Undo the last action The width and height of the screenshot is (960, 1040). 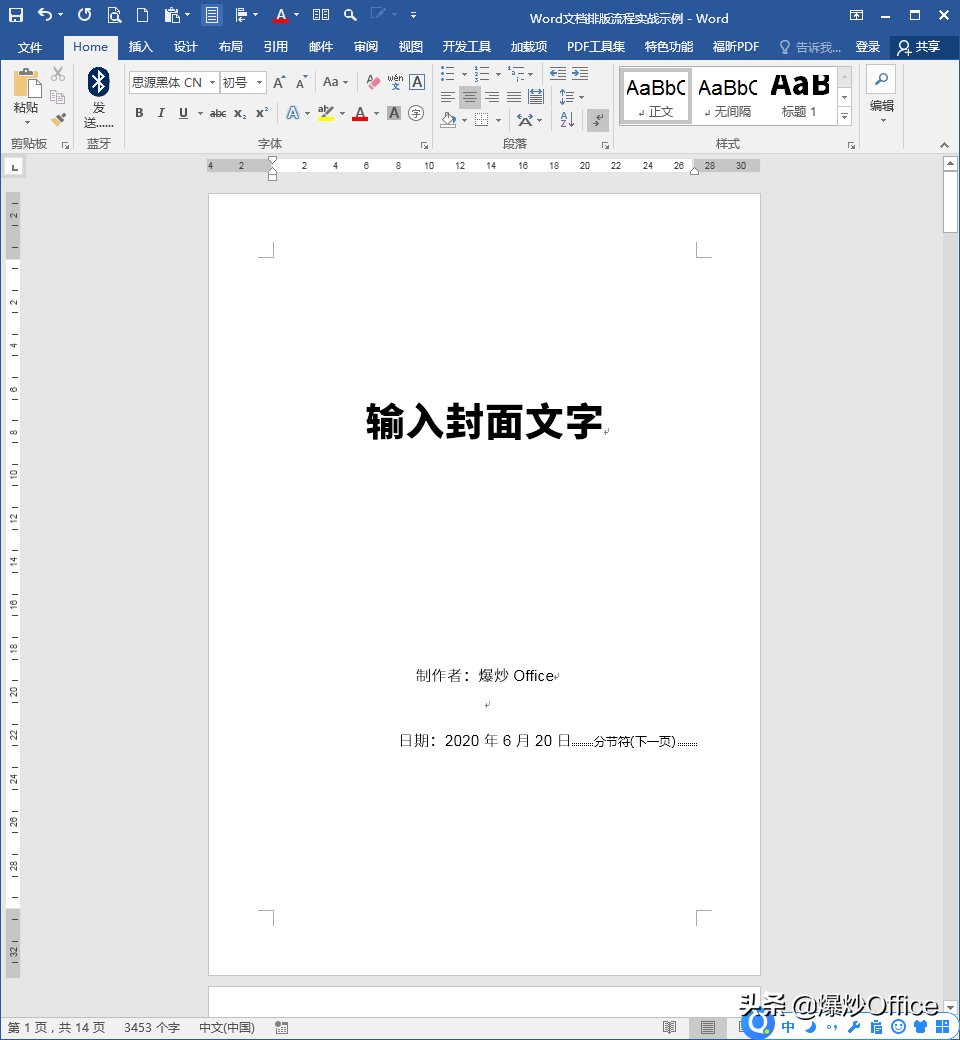click(44, 15)
